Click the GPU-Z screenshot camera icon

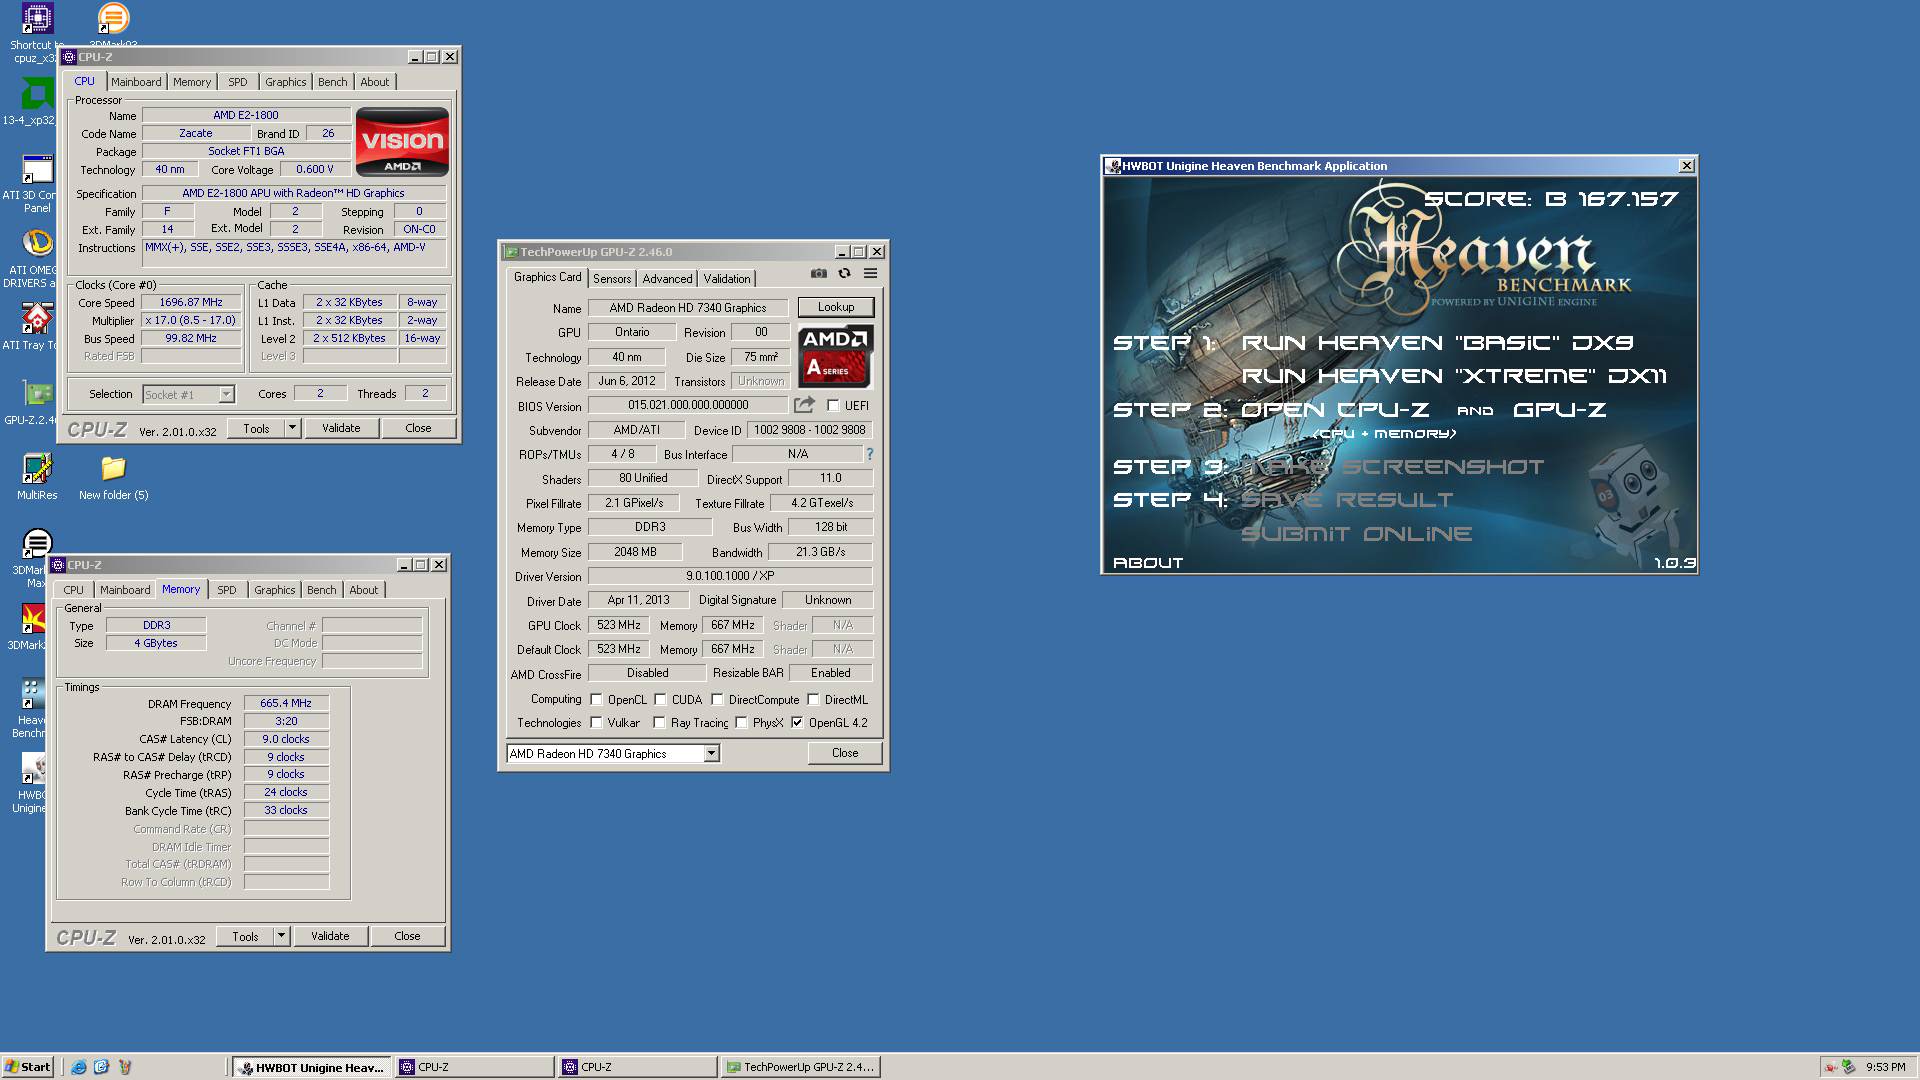click(819, 273)
